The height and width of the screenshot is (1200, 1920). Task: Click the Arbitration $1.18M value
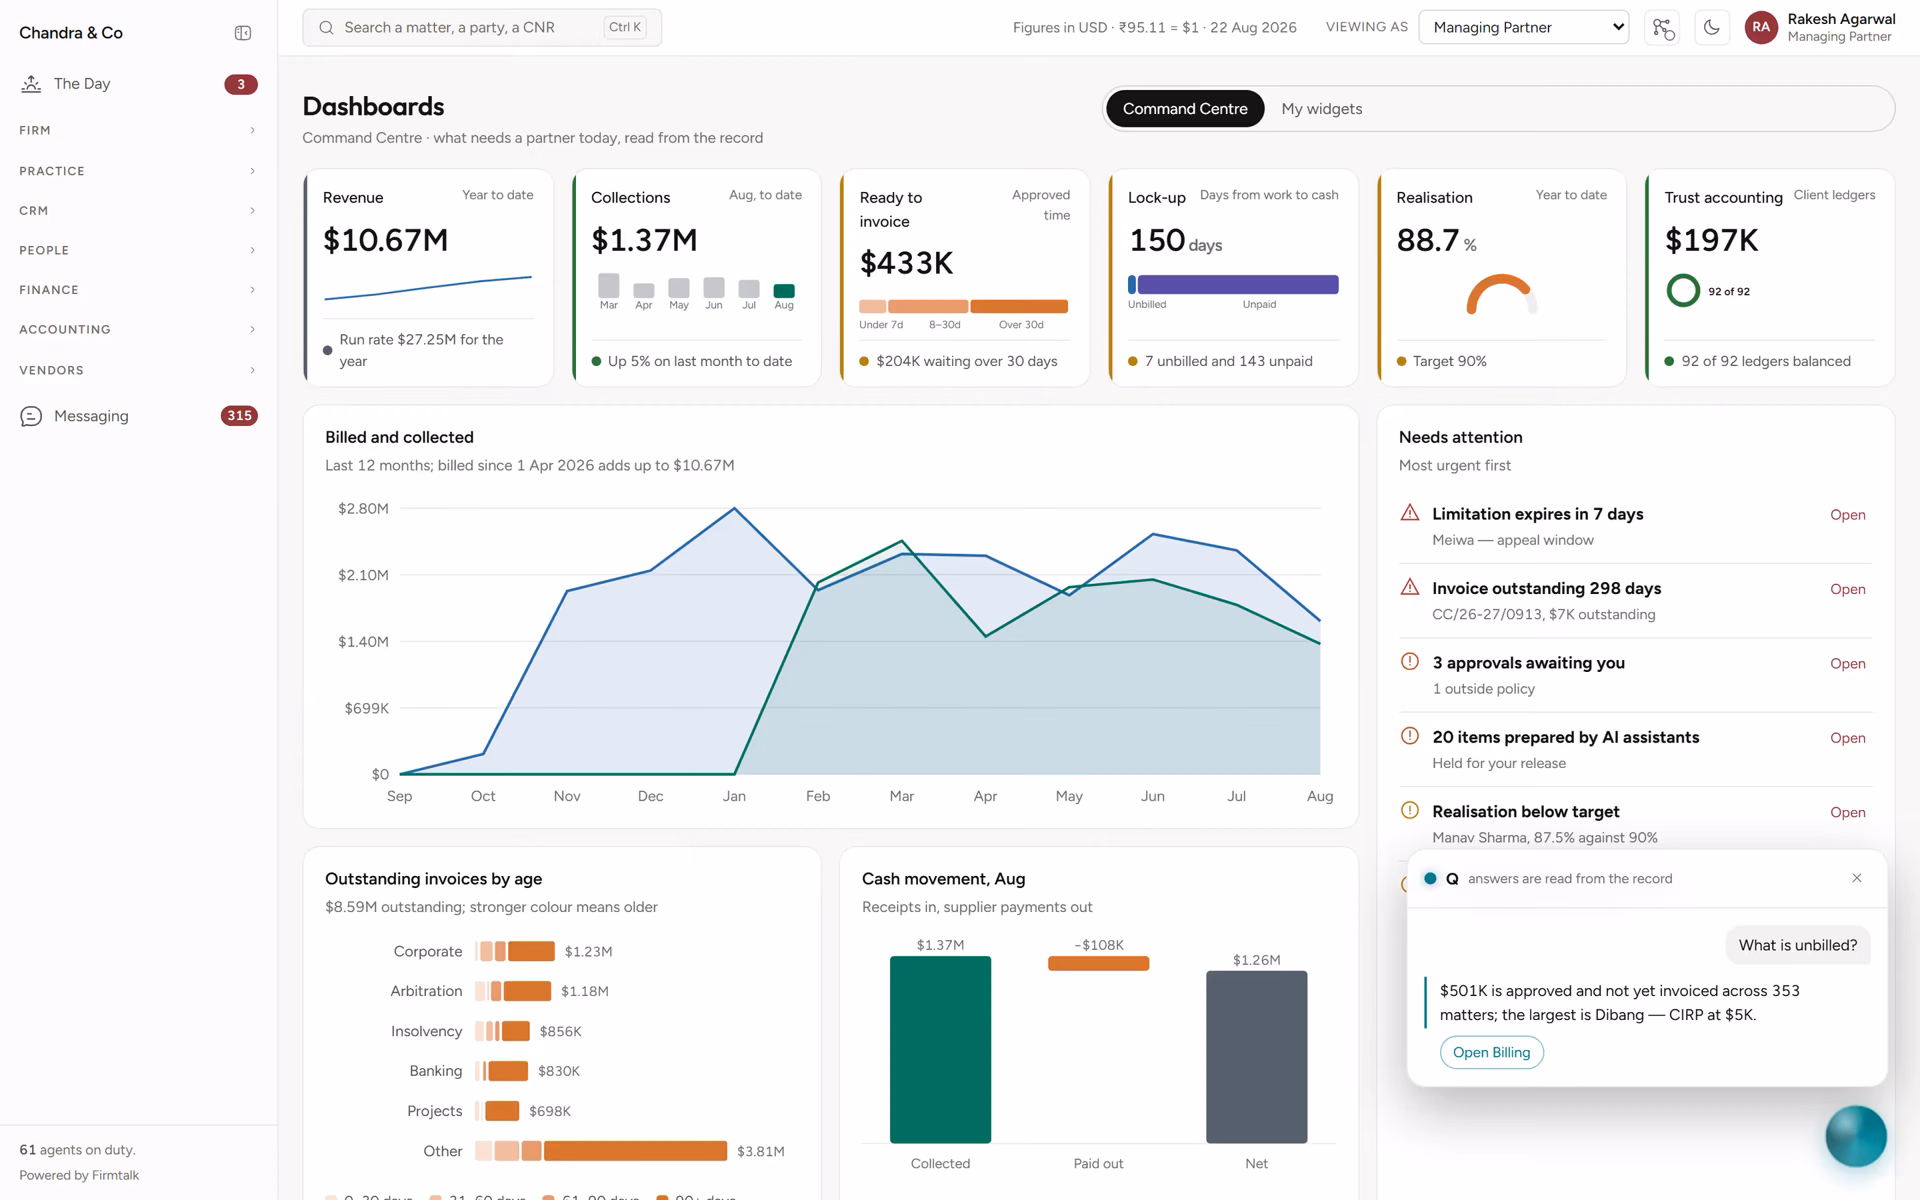(x=585, y=991)
